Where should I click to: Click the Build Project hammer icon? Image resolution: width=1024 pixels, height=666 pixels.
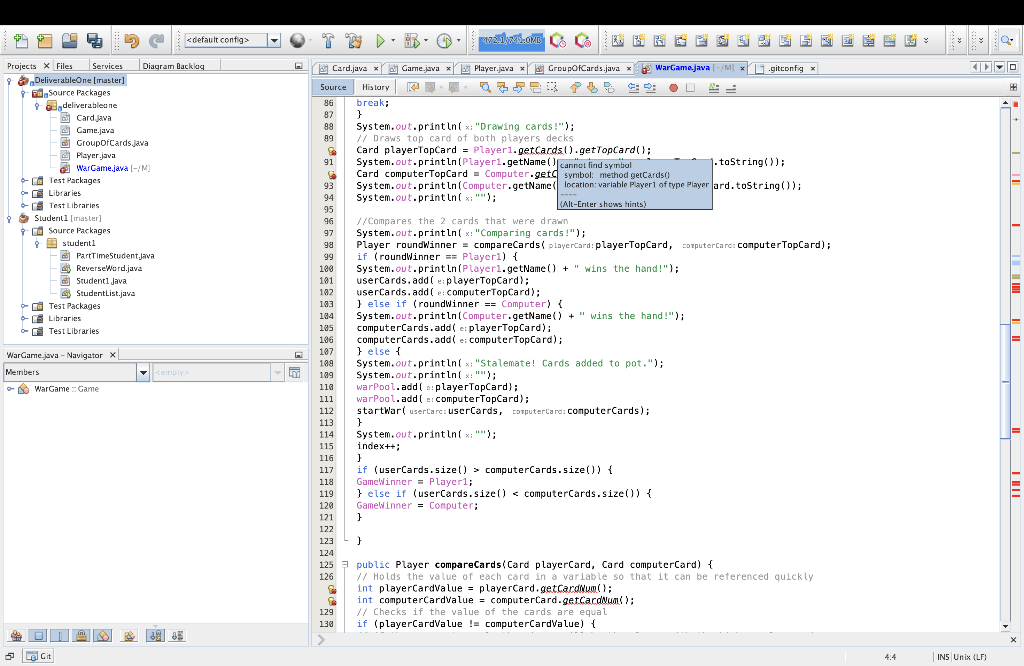pyautogui.click(x=328, y=41)
